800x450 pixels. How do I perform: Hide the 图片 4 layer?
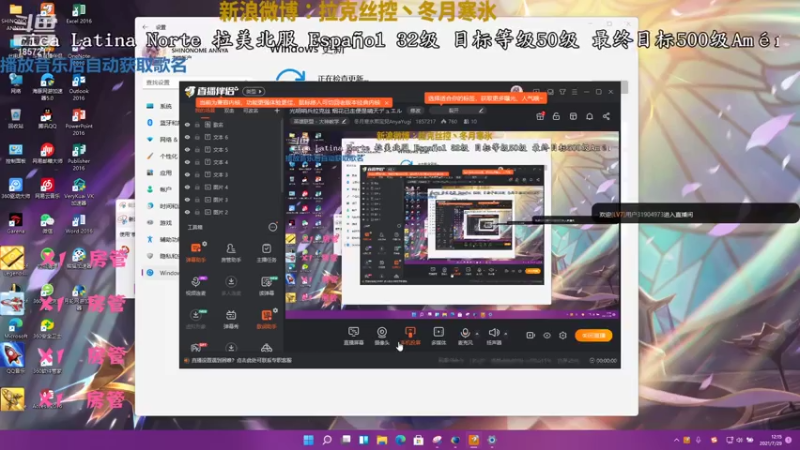click(x=187, y=187)
